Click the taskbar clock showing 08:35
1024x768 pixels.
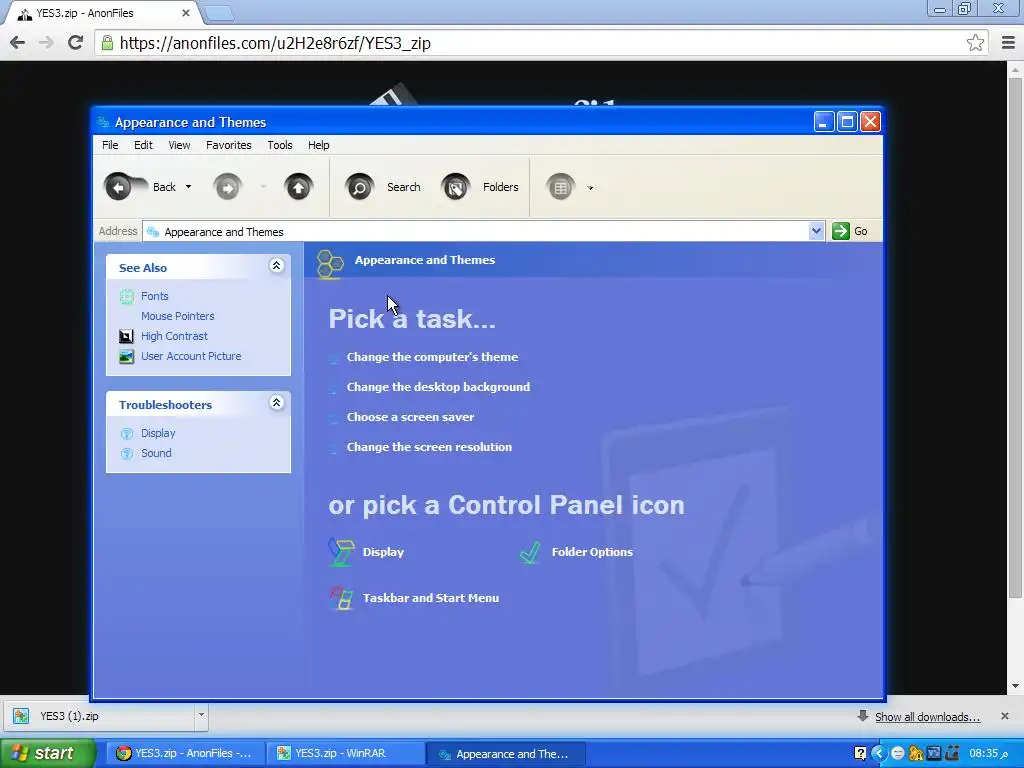tap(988, 754)
